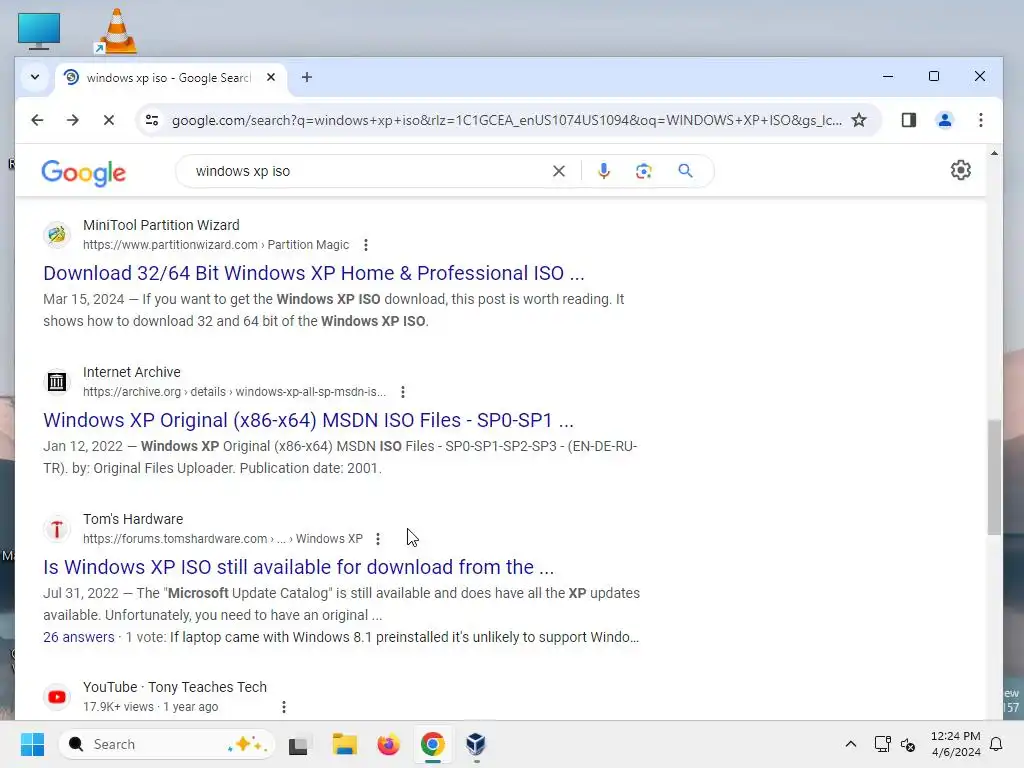Open tab search dropdown arrow
The height and width of the screenshot is (768, 1024).
[x=35, y=77]
